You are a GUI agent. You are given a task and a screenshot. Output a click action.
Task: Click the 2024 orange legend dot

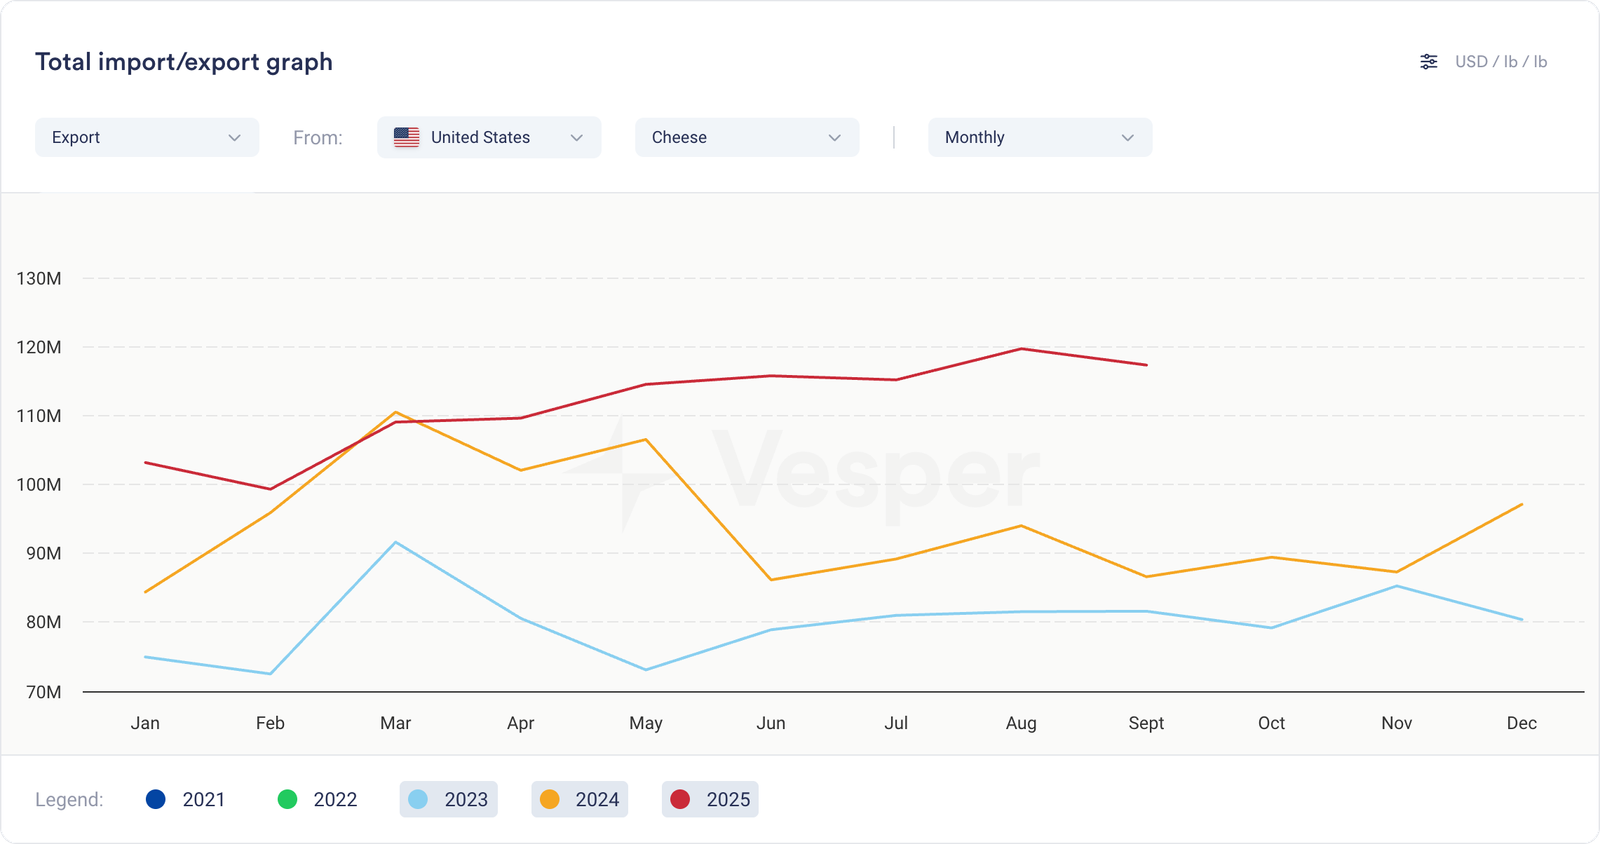(549, 799)
